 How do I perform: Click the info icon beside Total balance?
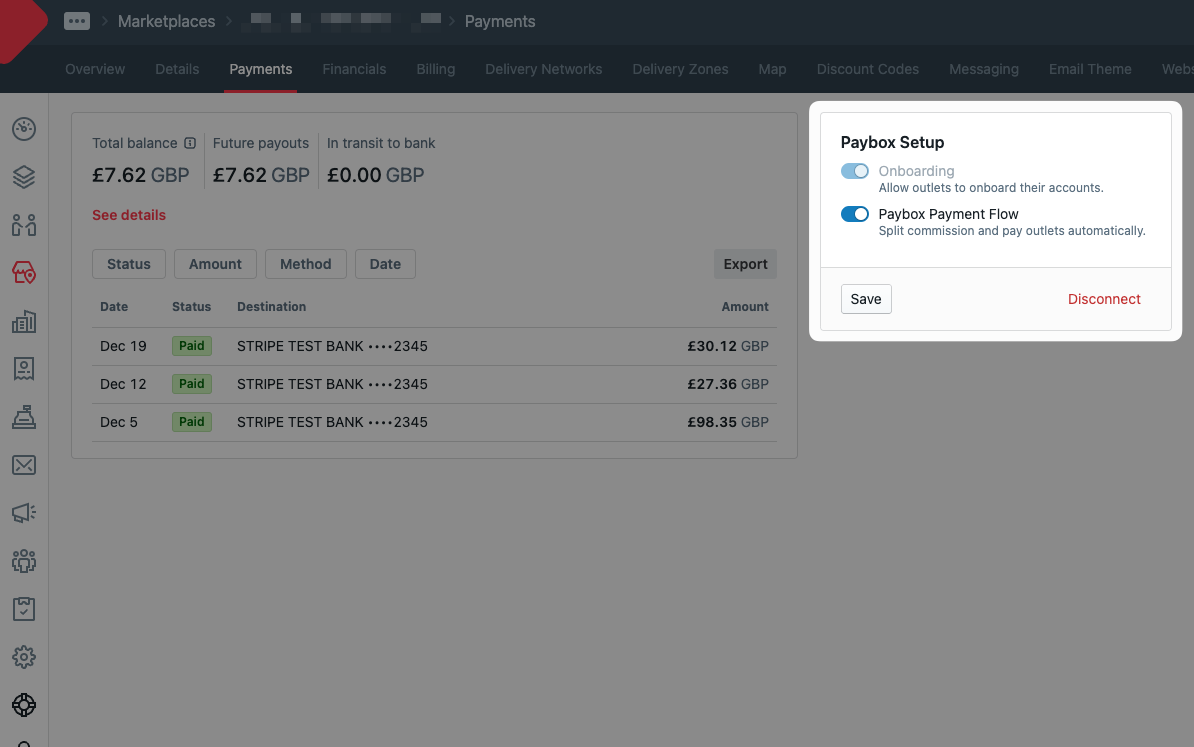pyautogui.click(x=190, y=143)
